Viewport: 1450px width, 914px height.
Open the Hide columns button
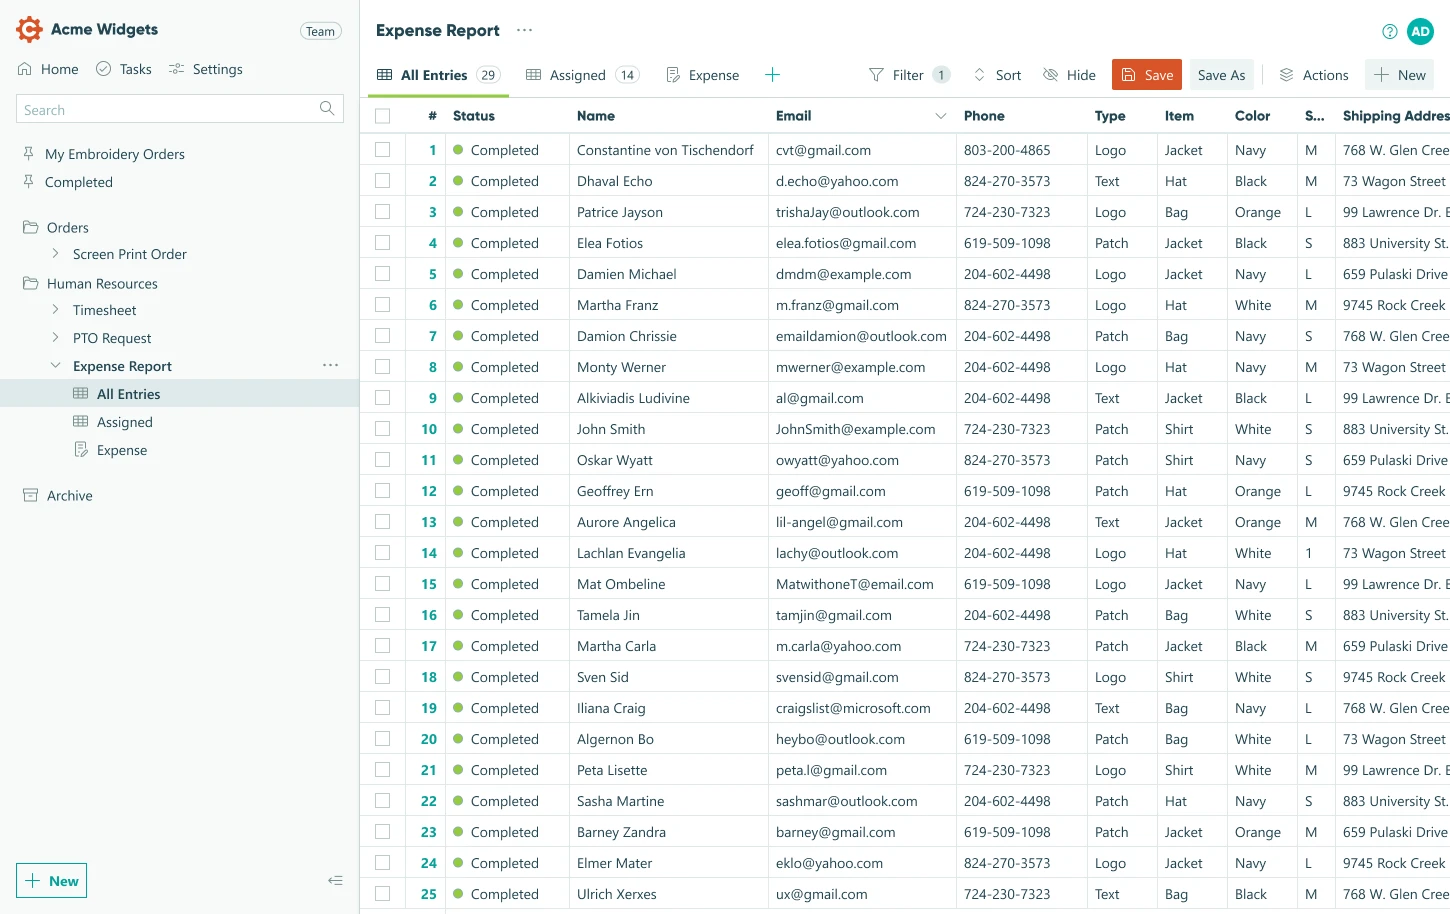[1069, 75]
